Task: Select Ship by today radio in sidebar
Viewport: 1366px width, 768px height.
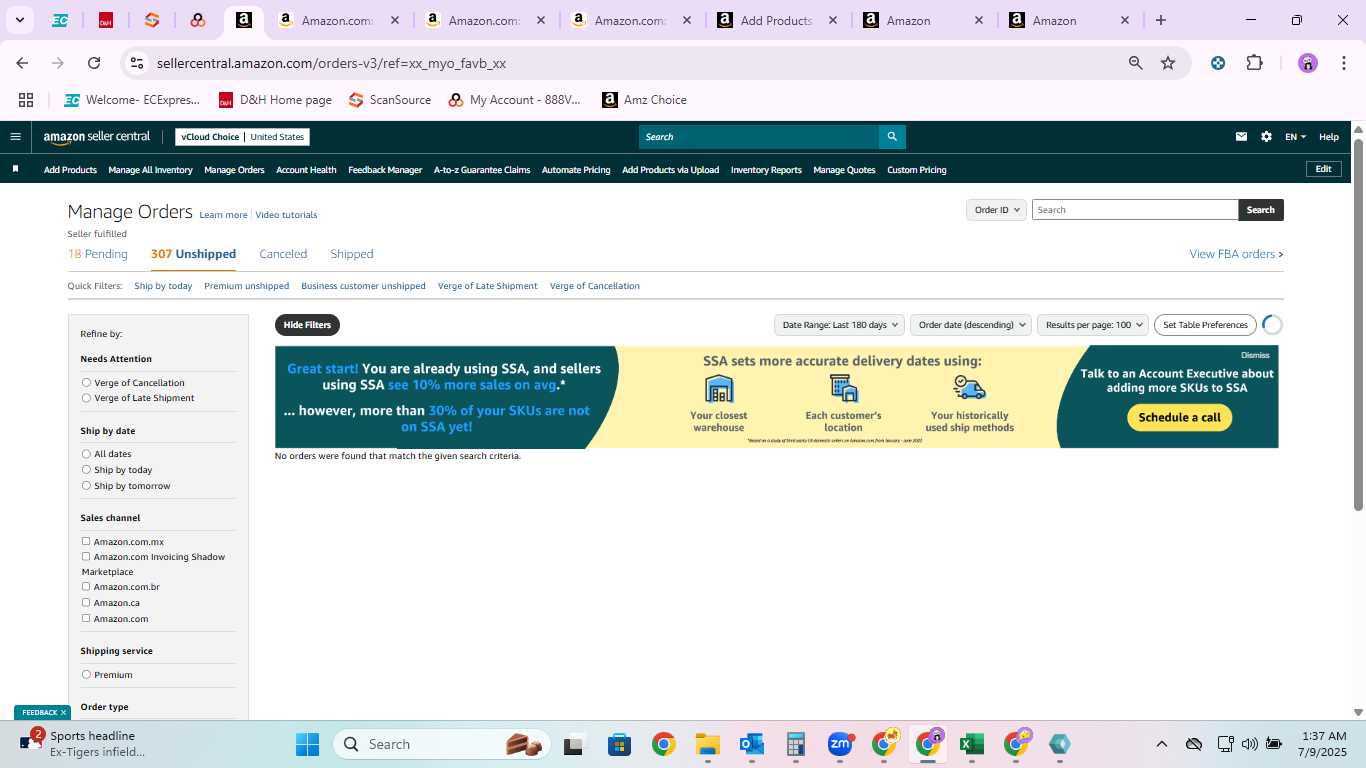Action: [x=86, y=470]
